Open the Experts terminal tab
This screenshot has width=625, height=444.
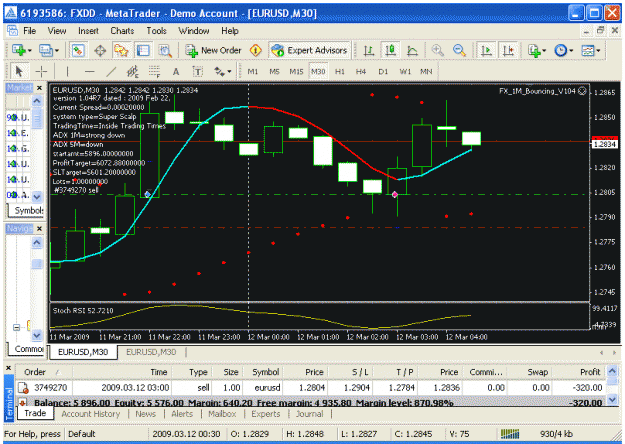[266, 414]
